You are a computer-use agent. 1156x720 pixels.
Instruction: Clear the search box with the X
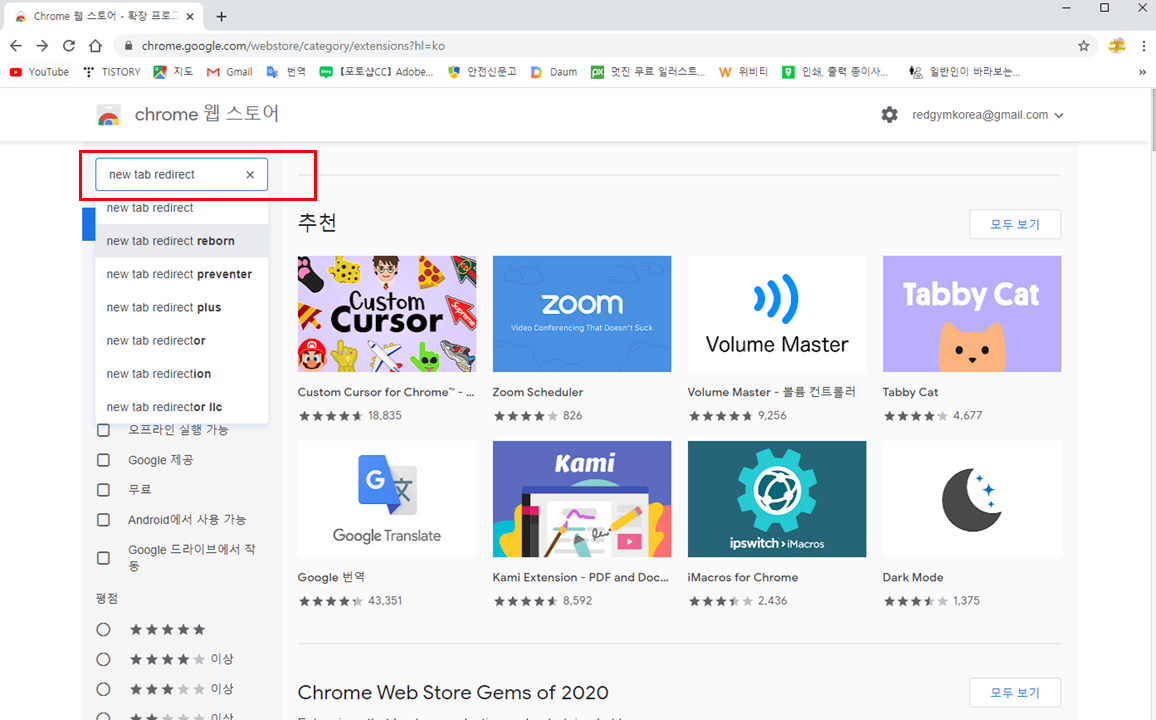tap(250, 175)
